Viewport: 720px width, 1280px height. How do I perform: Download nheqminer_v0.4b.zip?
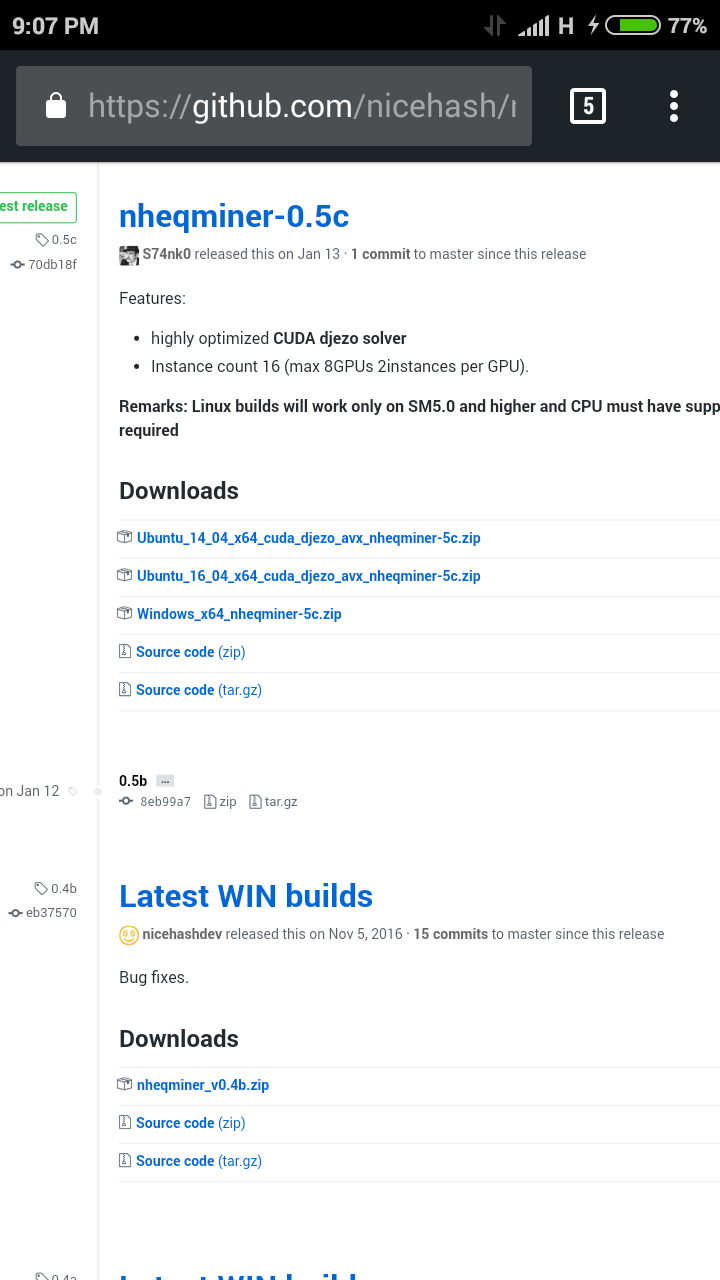203,1085
